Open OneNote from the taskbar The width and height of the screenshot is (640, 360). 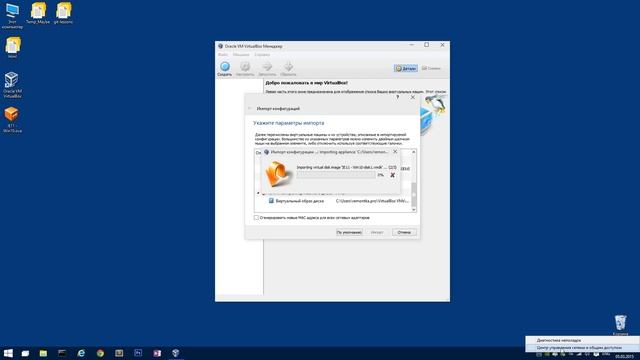coord(157,353)
